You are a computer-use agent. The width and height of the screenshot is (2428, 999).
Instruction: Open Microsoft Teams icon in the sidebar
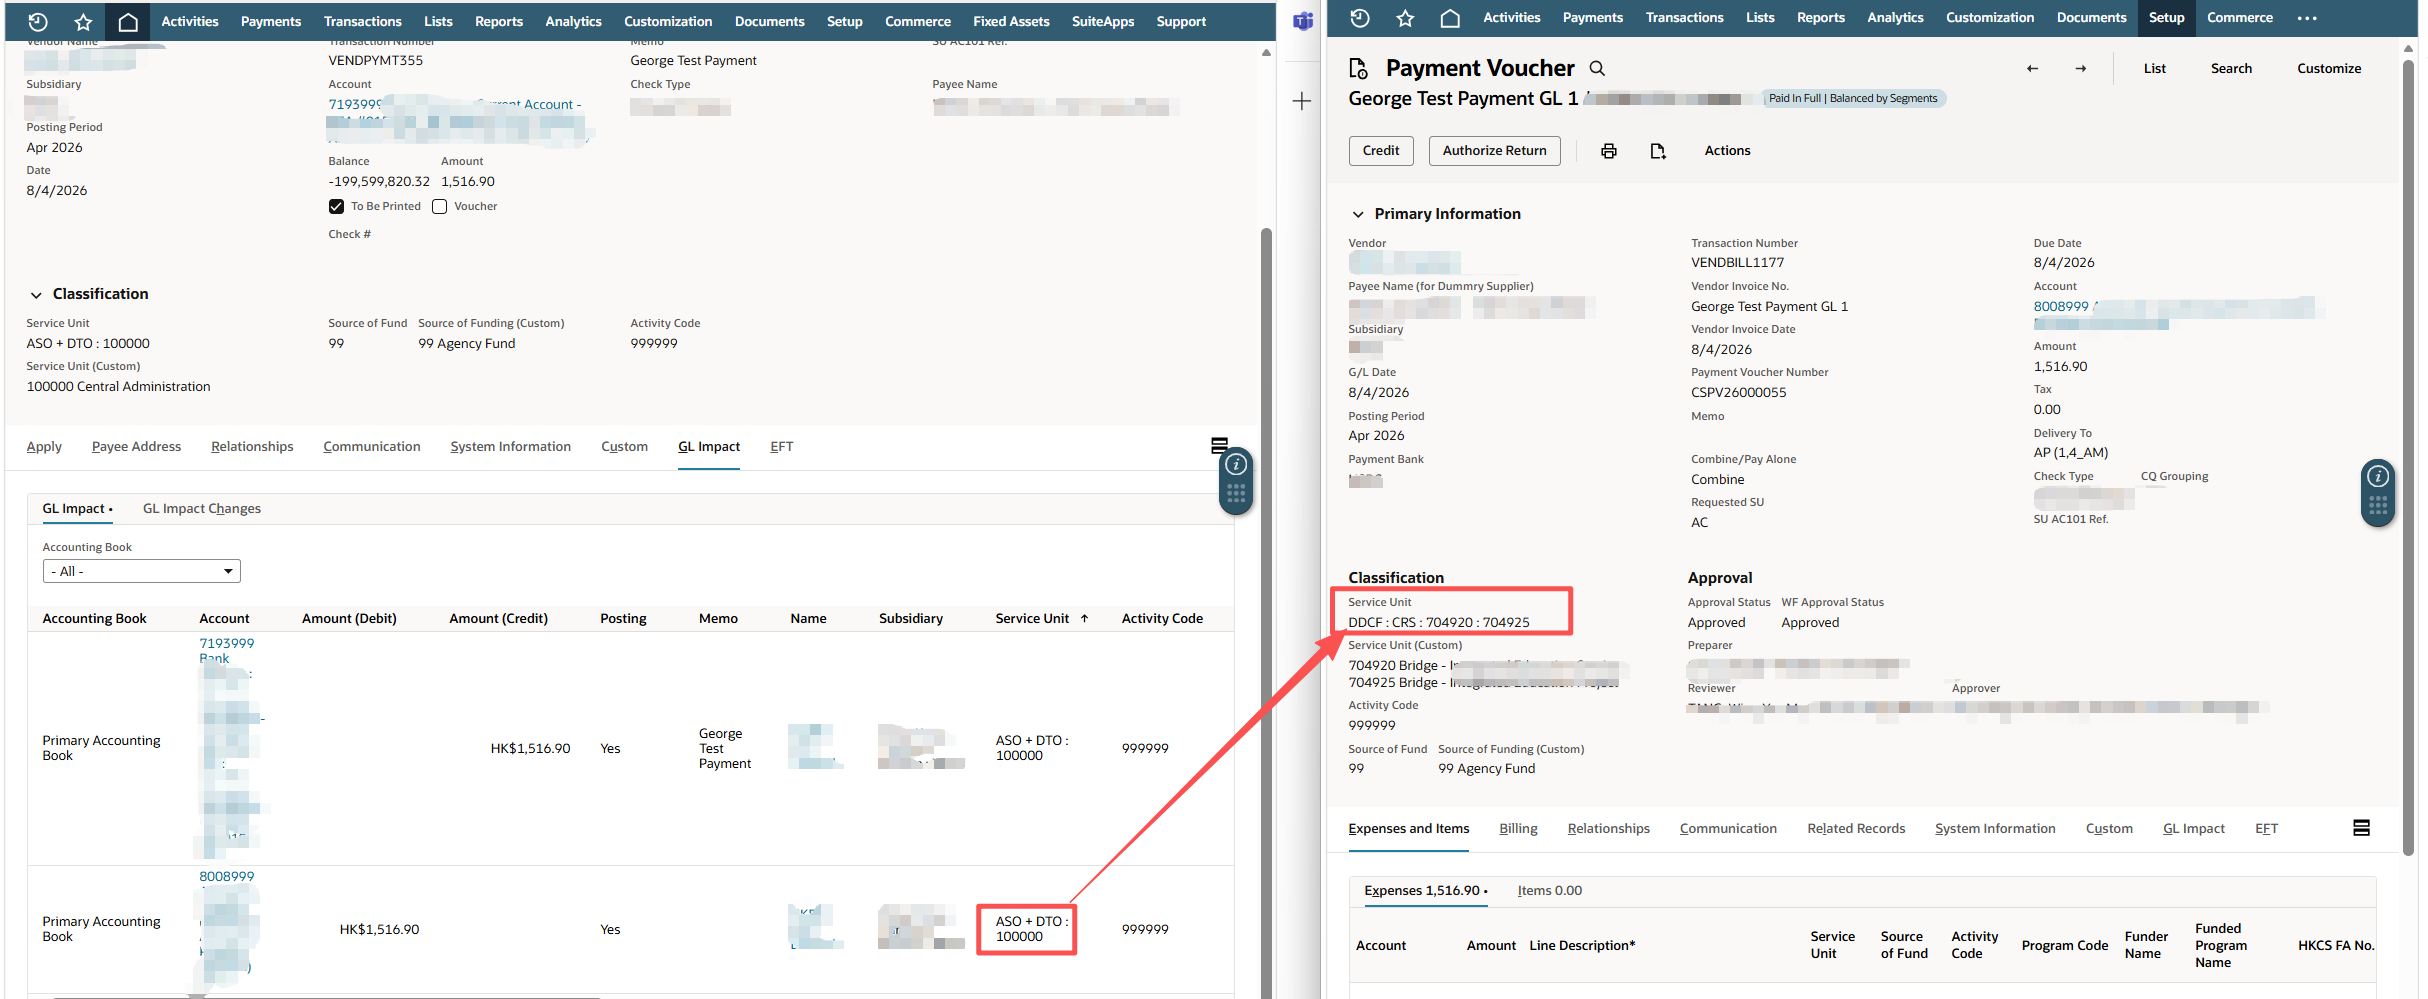[1303, 21]
